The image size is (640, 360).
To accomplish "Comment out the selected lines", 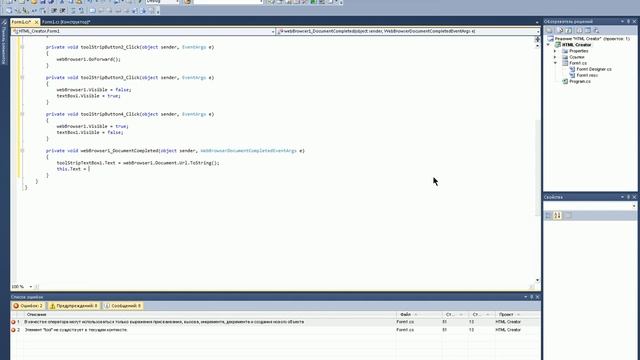I will (73, 11).
